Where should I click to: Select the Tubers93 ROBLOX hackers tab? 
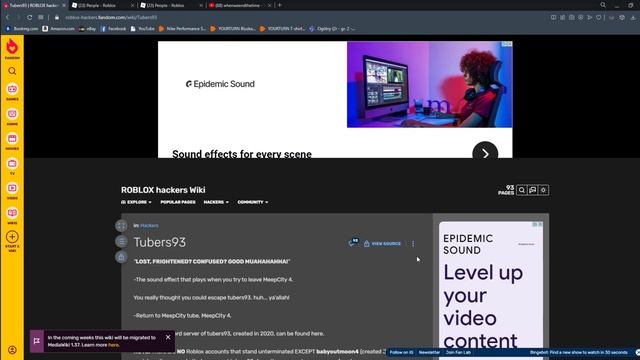pyautogui.click(x=34, y=5)
